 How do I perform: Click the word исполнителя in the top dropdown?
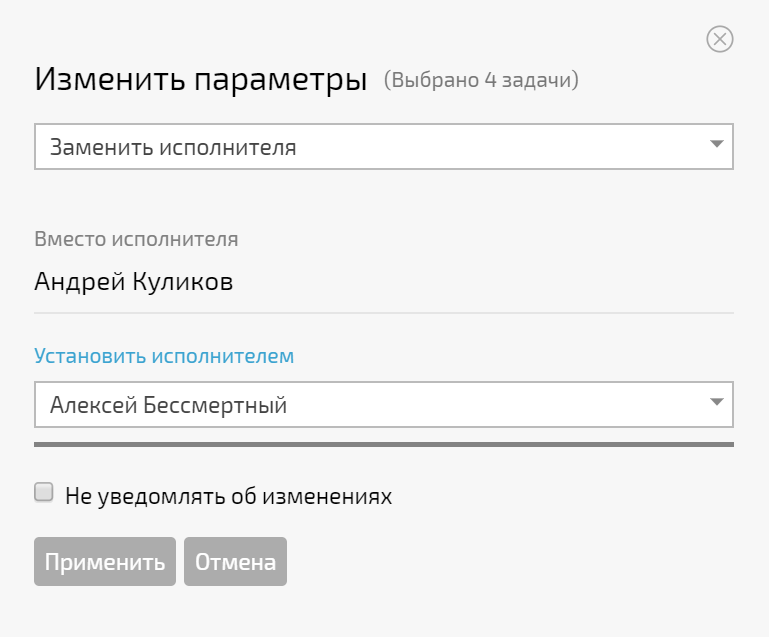click(228, 148)
